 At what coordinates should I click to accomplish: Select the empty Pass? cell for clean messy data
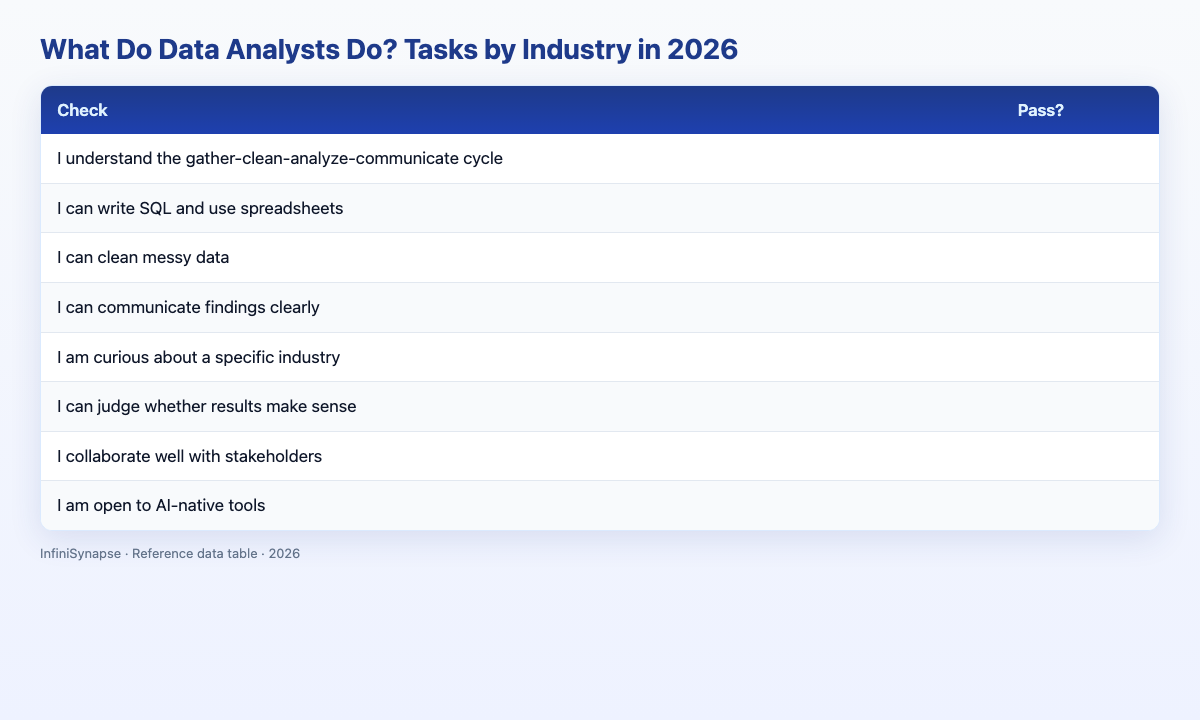coord(1080,258)
